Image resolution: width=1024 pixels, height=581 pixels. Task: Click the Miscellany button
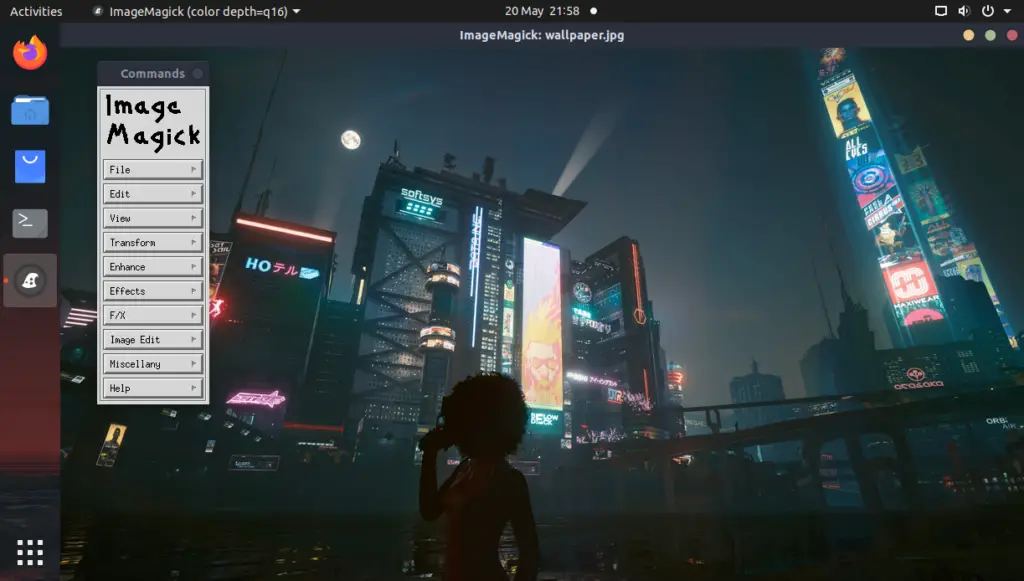click(153, 364)
